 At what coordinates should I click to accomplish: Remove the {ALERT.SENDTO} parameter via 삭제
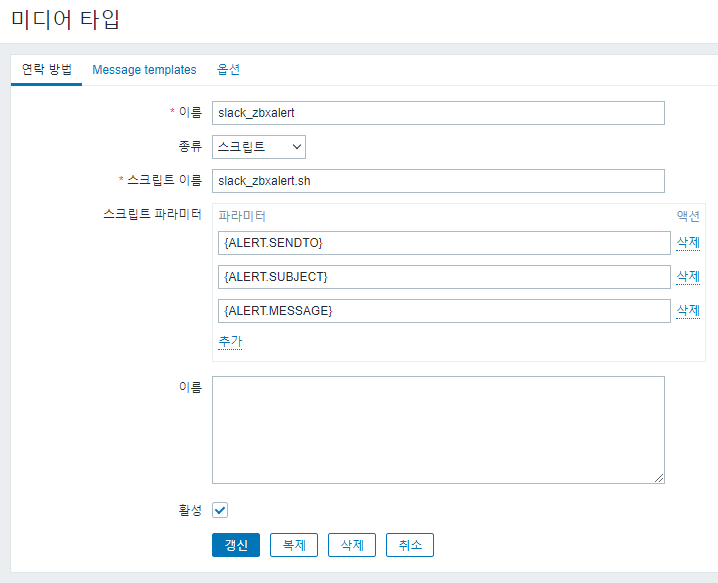tap(688, 243)
